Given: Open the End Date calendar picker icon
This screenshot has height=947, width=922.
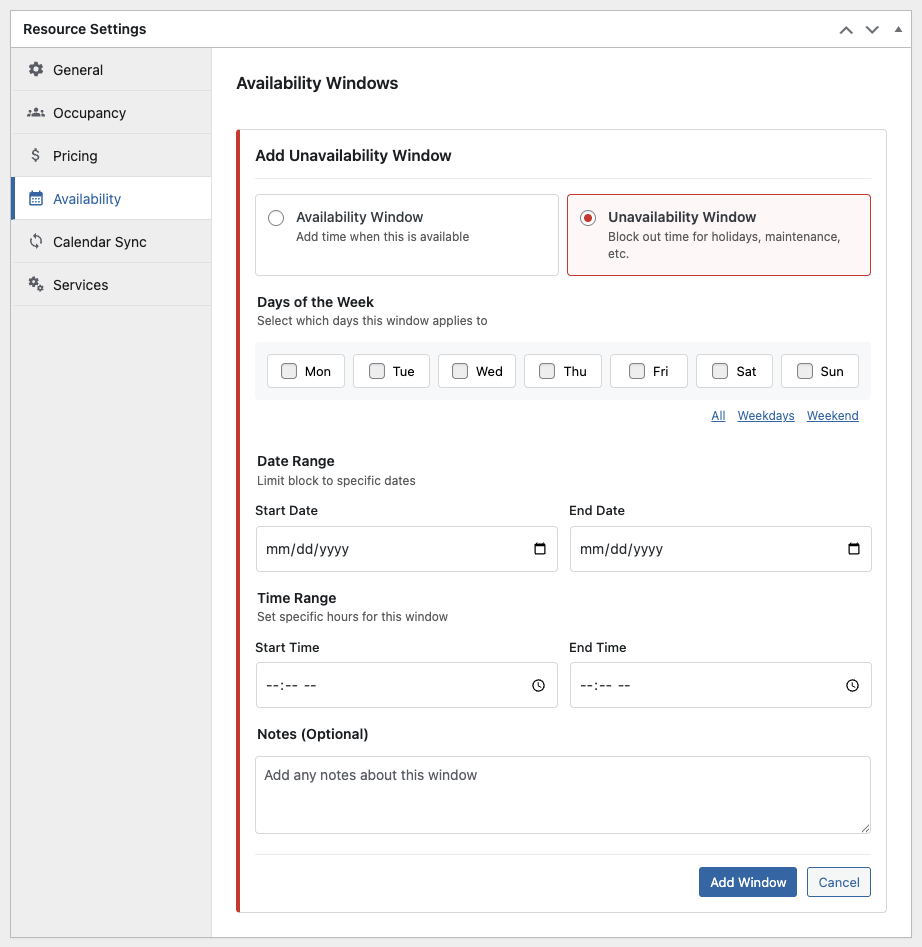Looking at the screenshot, I should point(854,549).
